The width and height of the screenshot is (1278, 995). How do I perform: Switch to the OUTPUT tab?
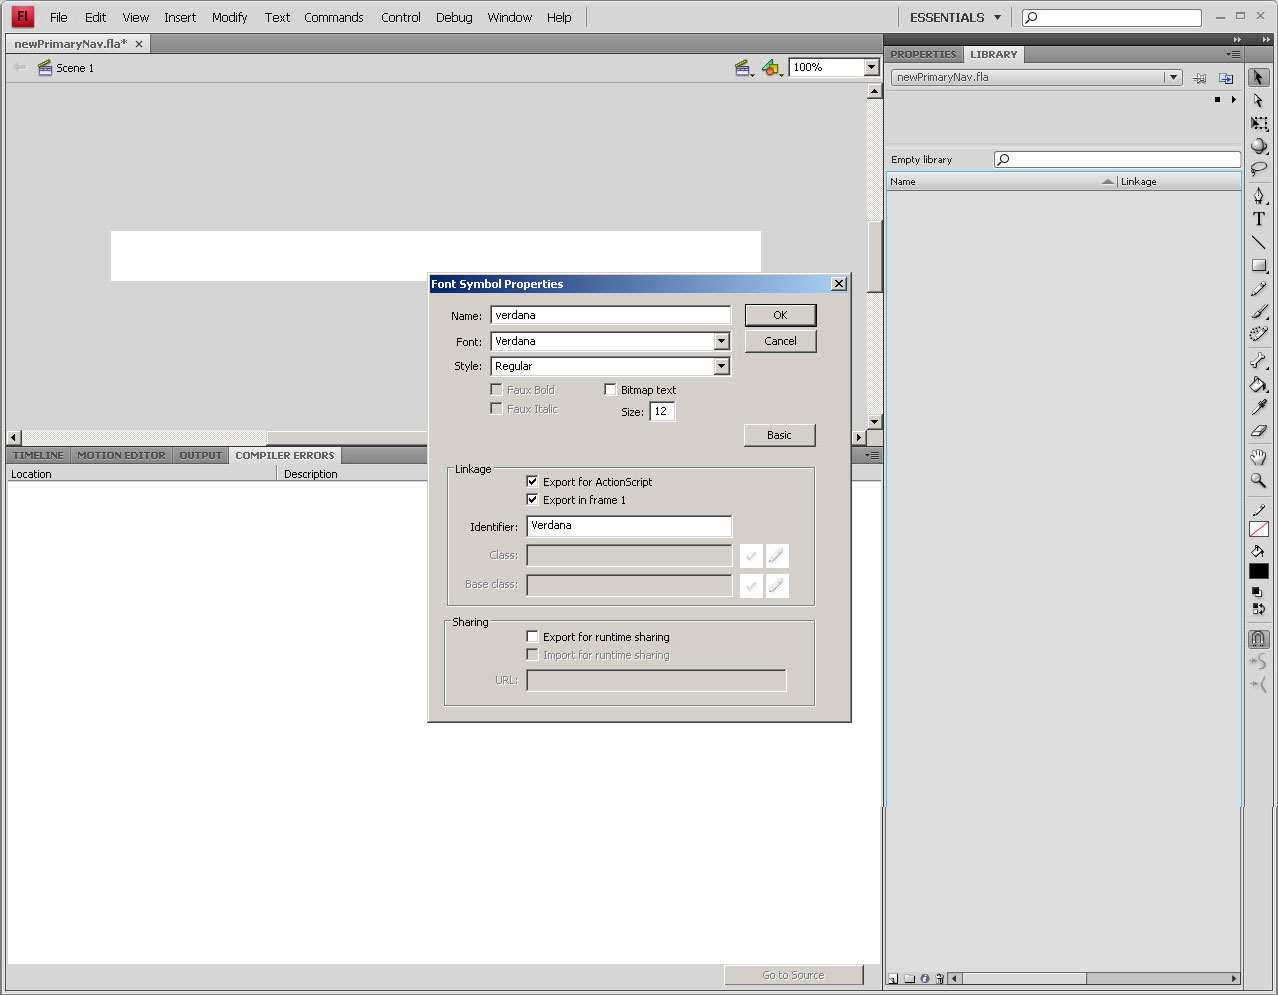200,455
